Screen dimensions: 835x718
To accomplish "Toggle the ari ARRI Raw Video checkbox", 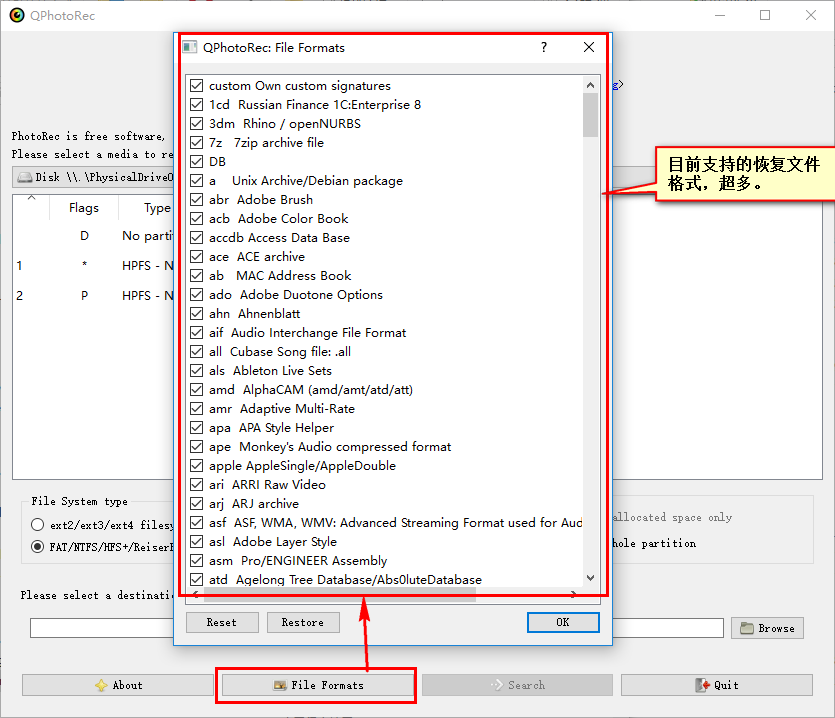I will click(x=197, y=485).
